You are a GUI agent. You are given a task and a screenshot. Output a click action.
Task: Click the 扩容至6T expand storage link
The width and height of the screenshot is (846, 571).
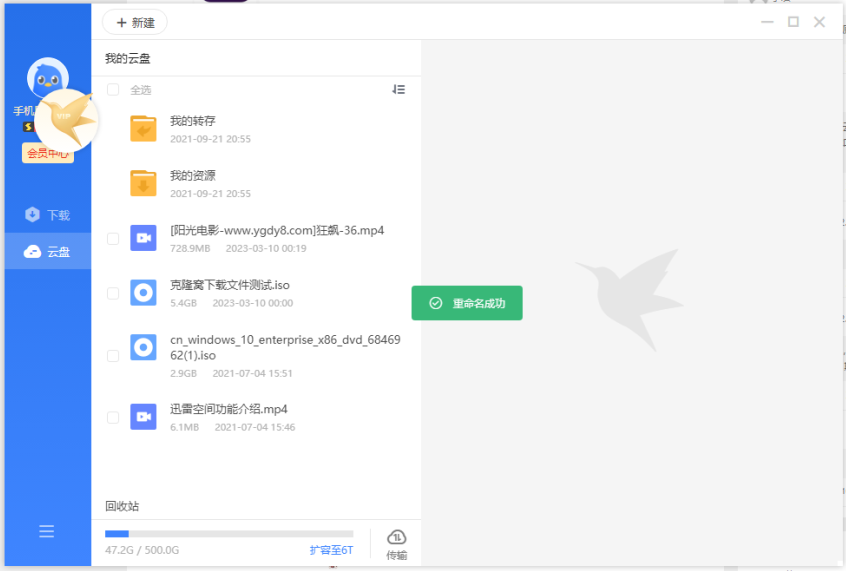tap(331, 550)
